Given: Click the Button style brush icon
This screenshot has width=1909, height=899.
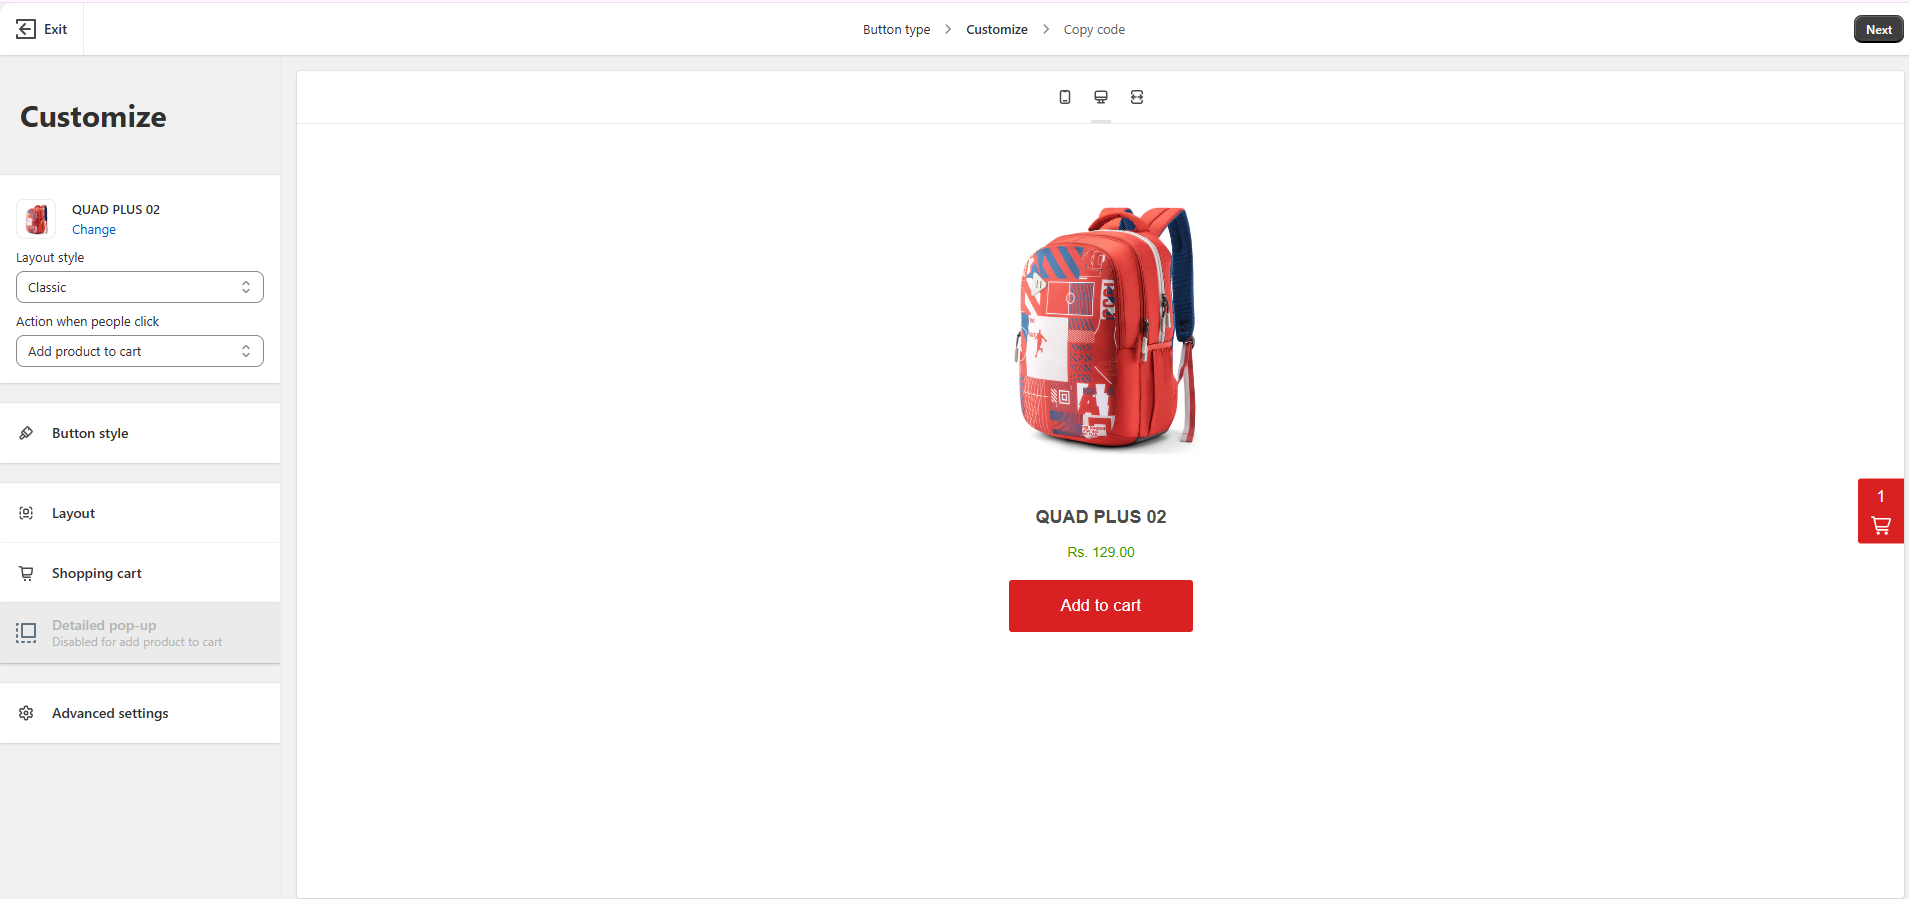Looking at the screenshot, I should [x=26, y=433].
